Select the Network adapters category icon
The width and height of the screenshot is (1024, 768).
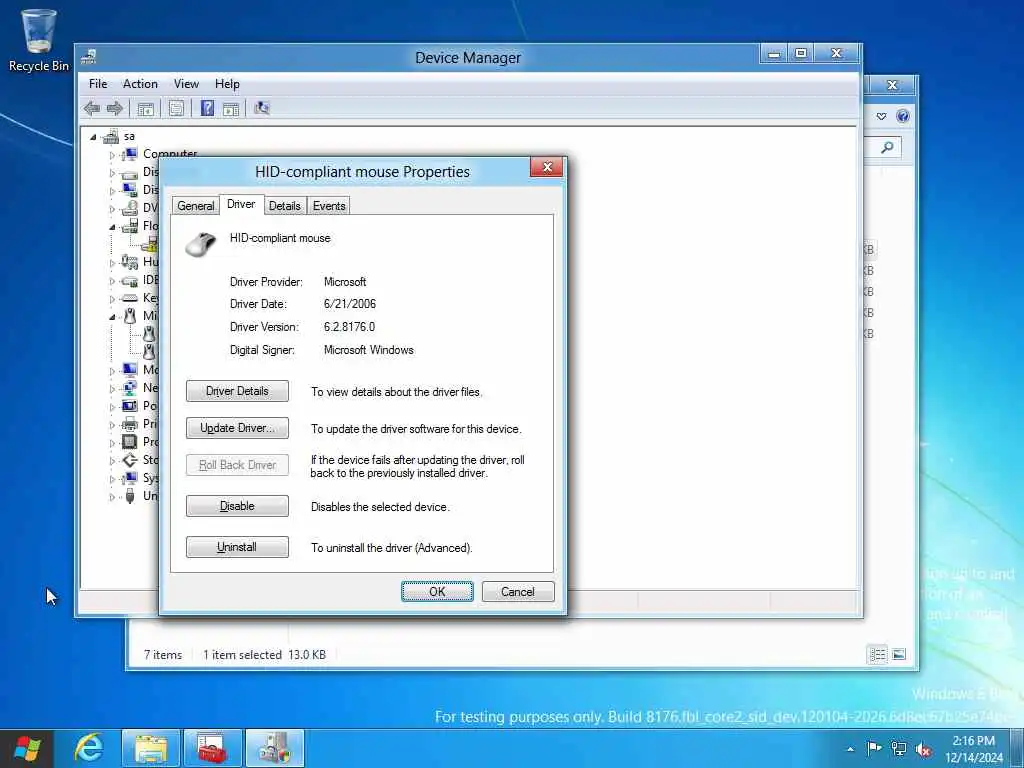[x=129, y=388]
